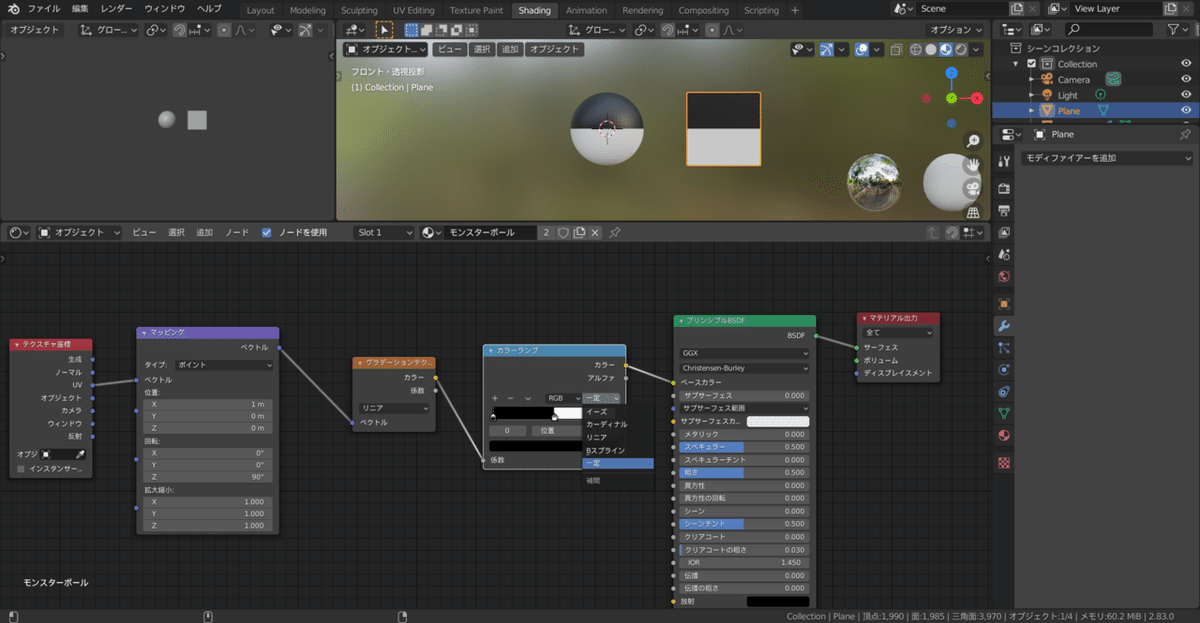Viewport: 1200px width, 623px height.
Task: Switch viewport to solid shading
Action: tap(930, 49)
